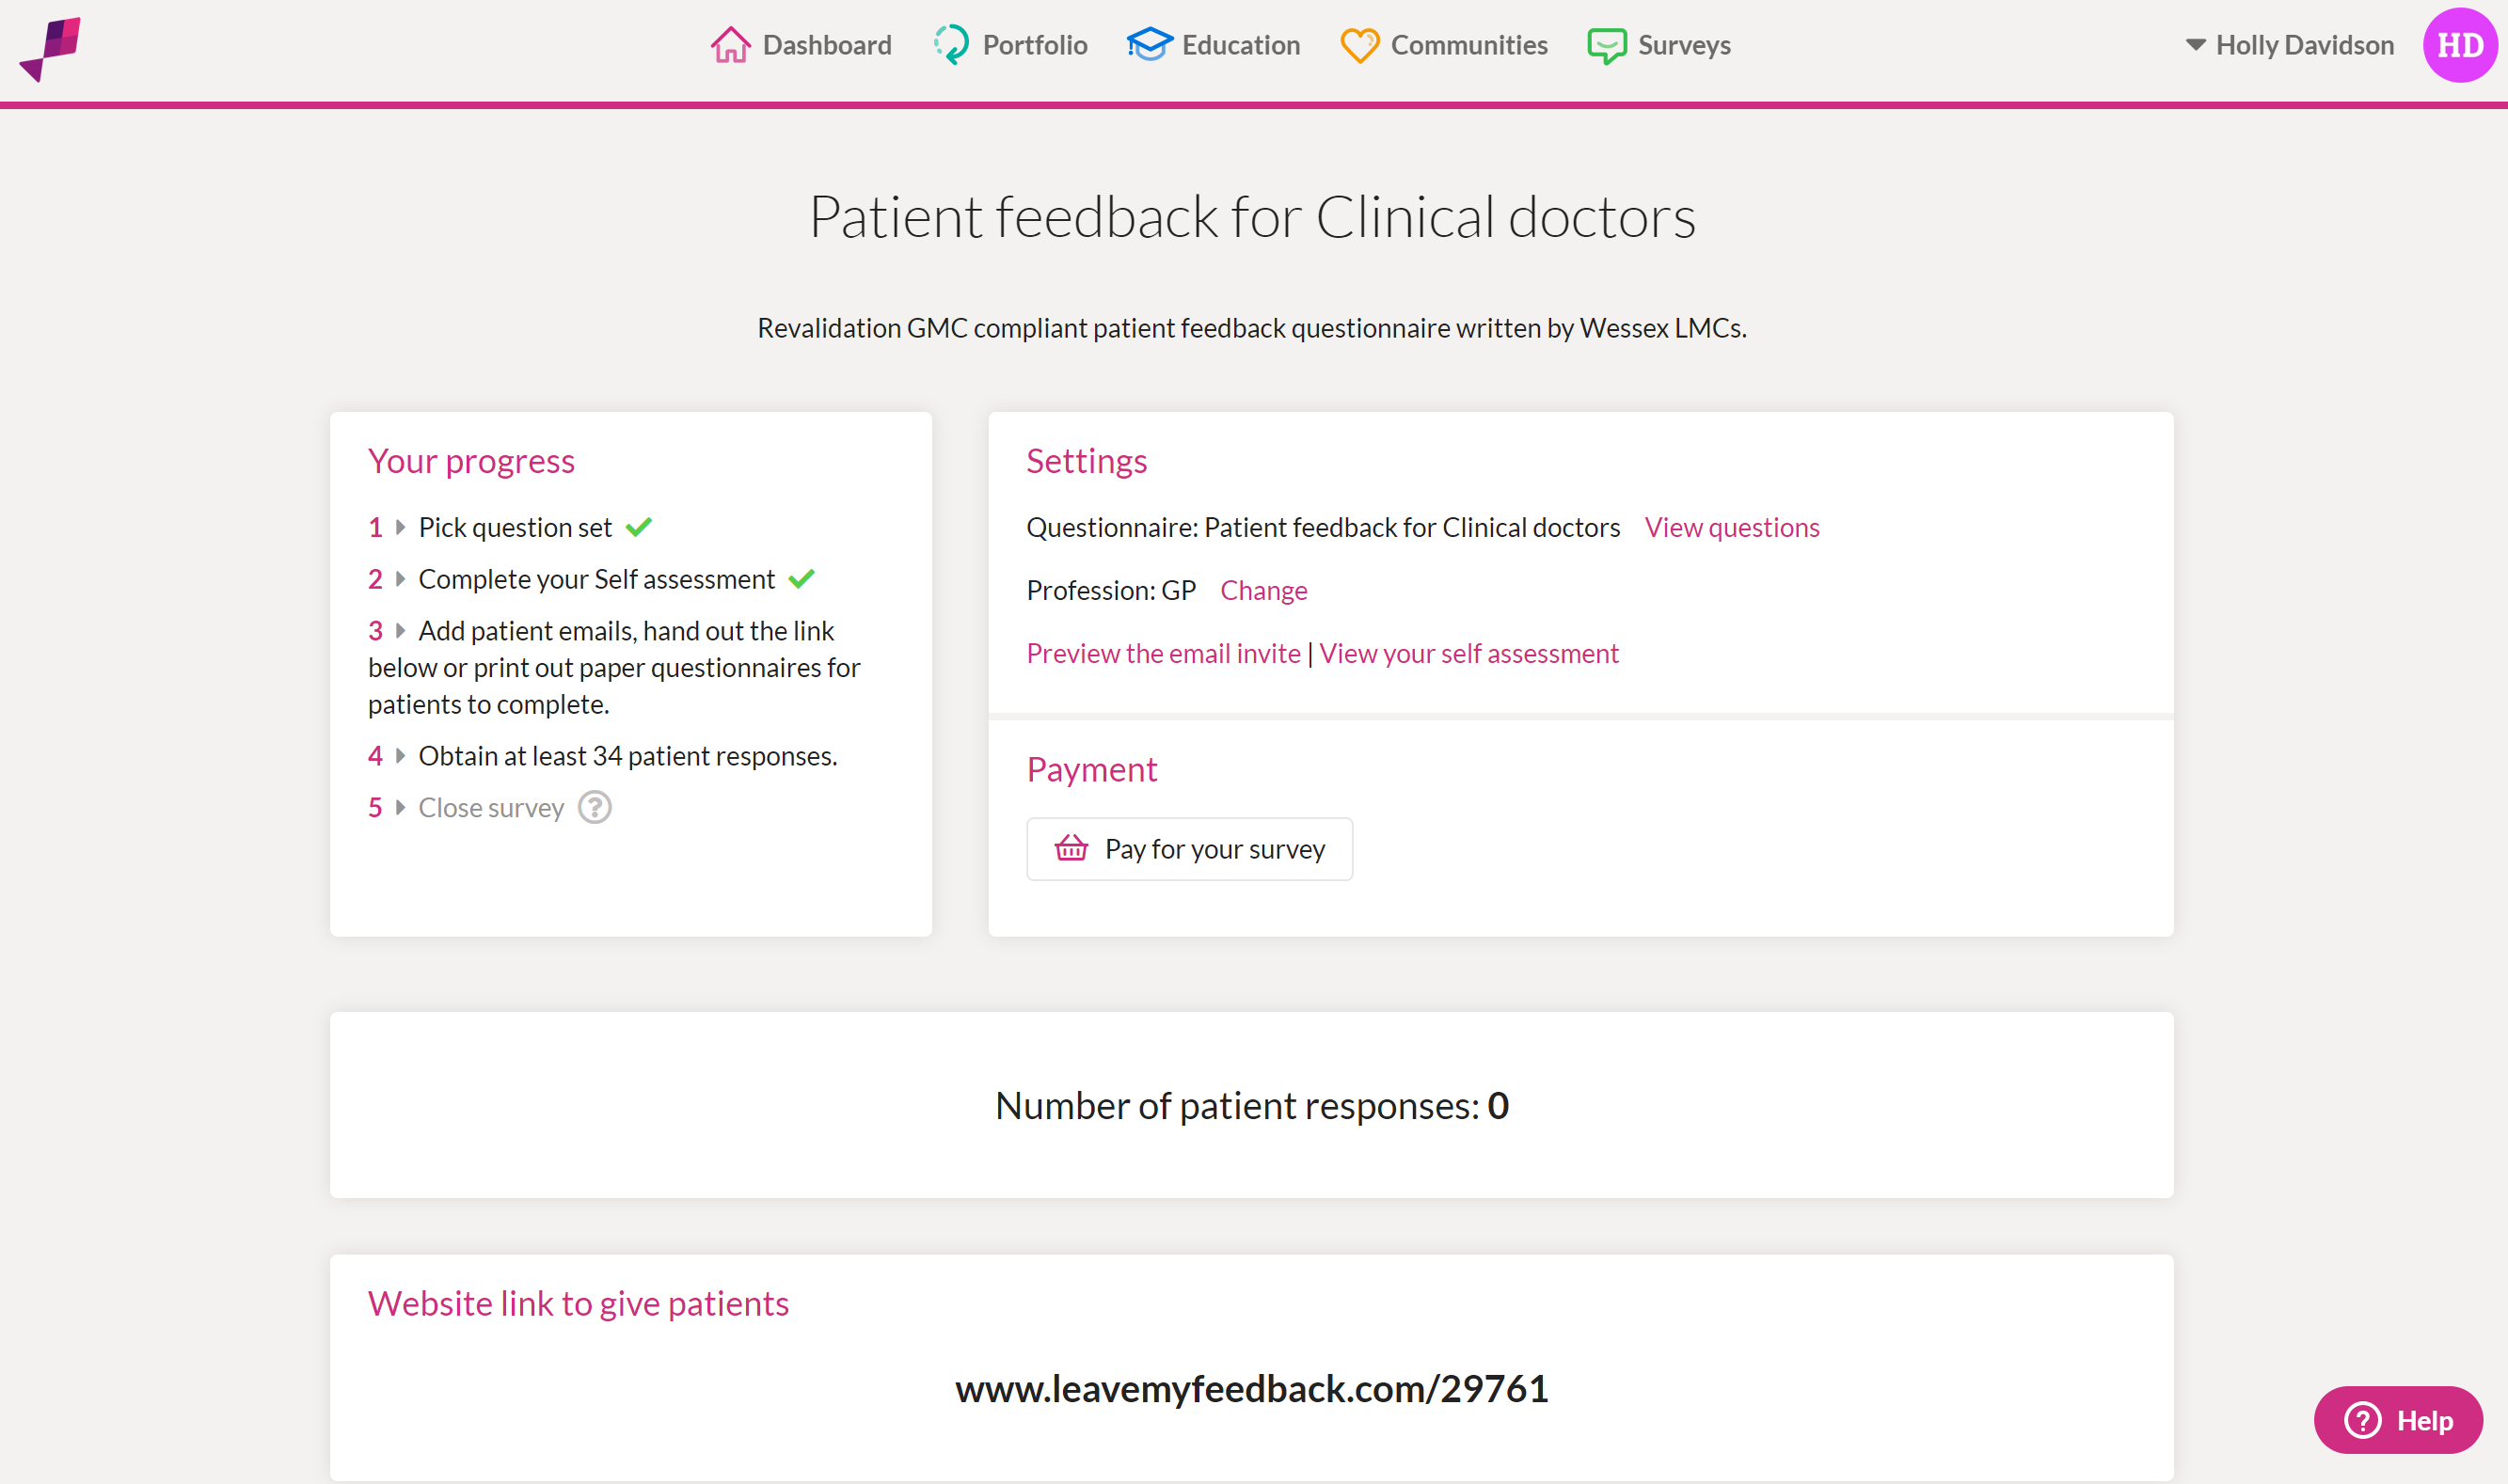The image size is (2508, 1484).
Task: Click the View questions link
Action: coord(1732,527)
